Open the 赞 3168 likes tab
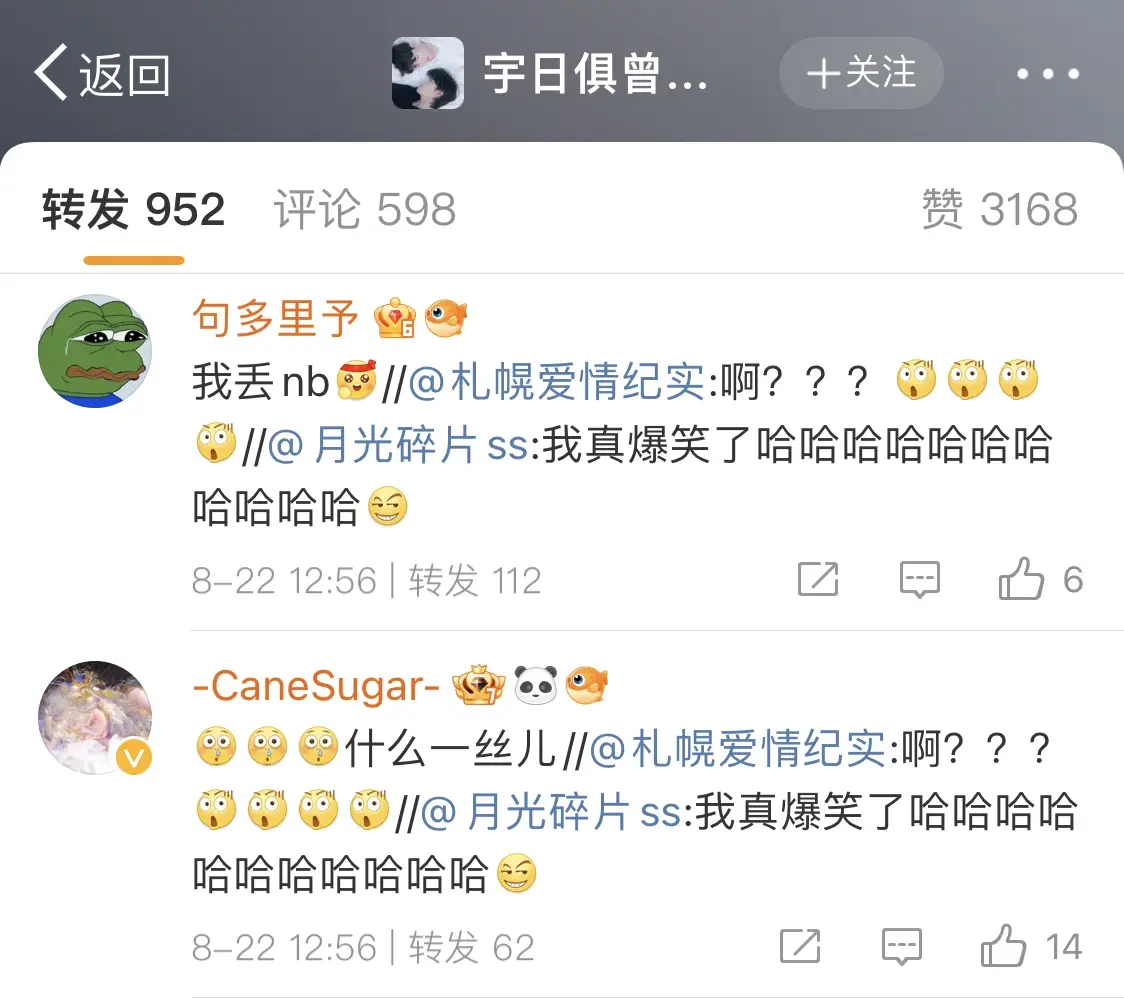Image resolution: width=1124 pixels, height=999 pixels. [999, 209]
